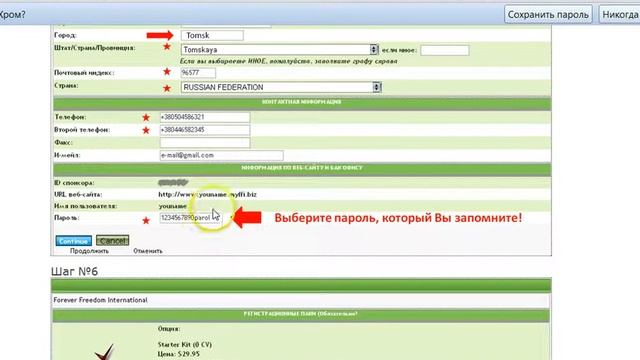Click the 'Шаг №6' heading
640x360 pixels.
[x=74, y=271]
